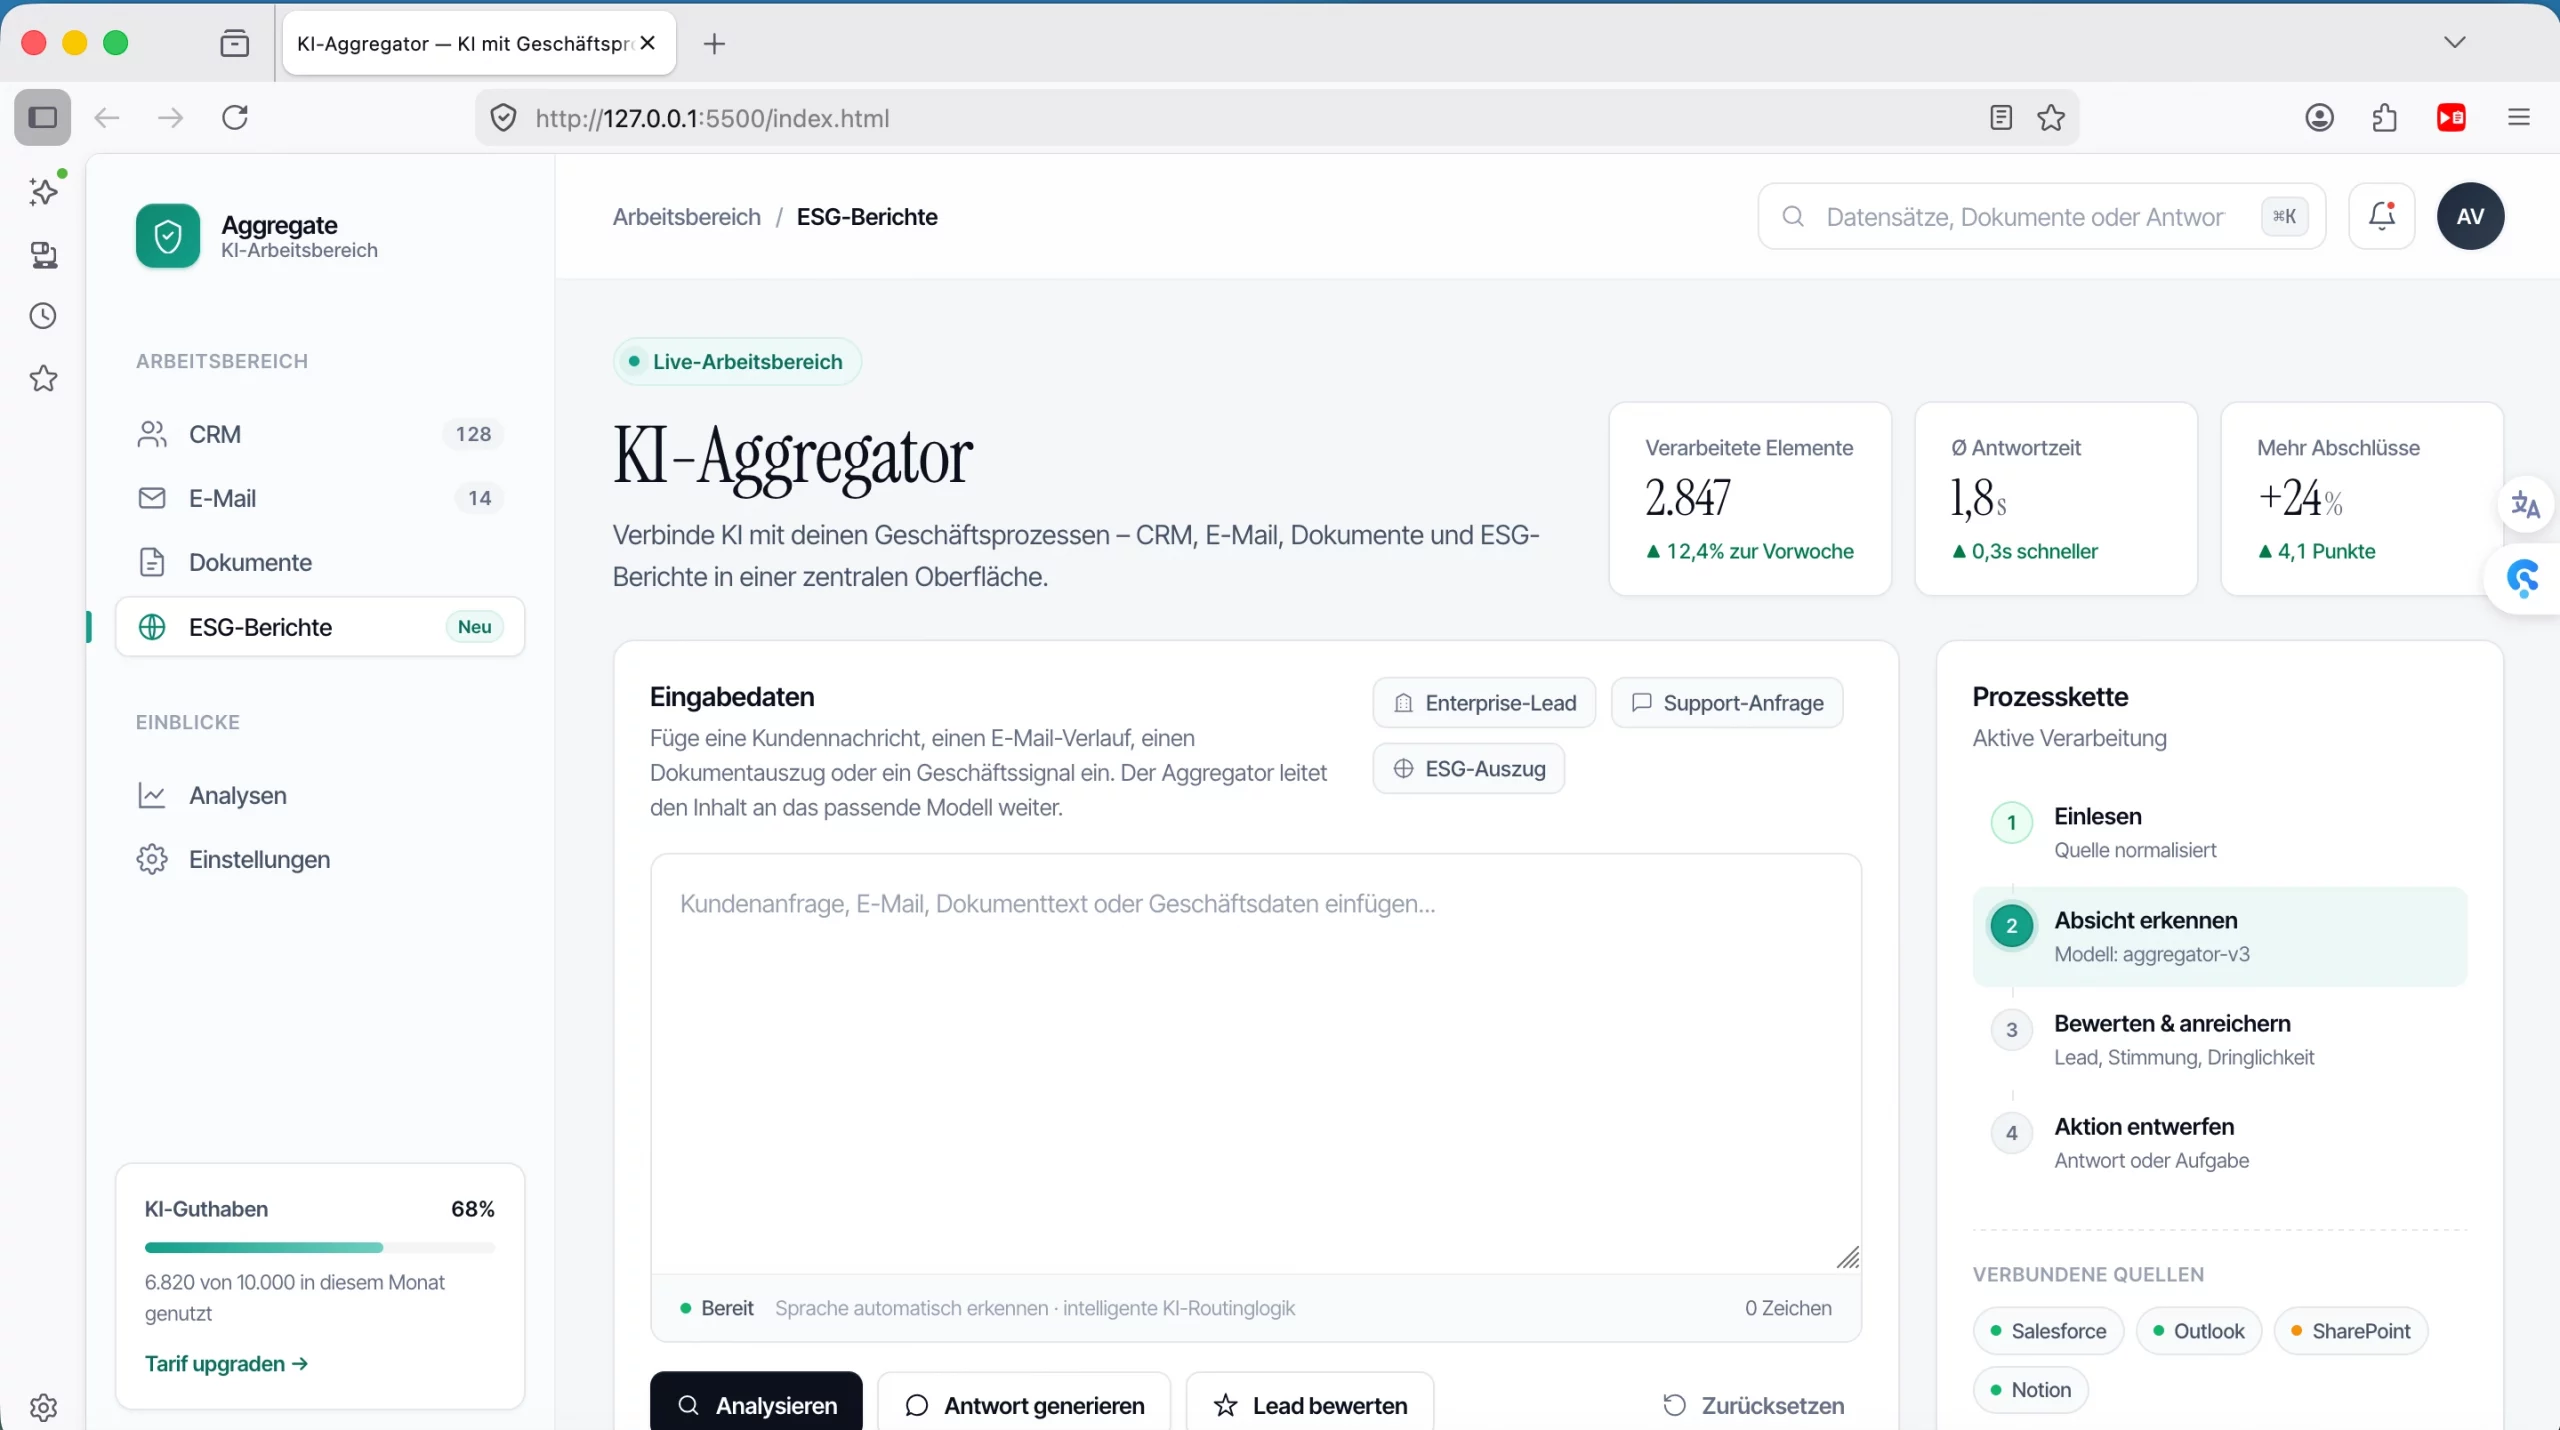Toggle the browser sidebar panel button
Screen dimensions: 2560x1430
pyautogui.click(x=42, y=118)
